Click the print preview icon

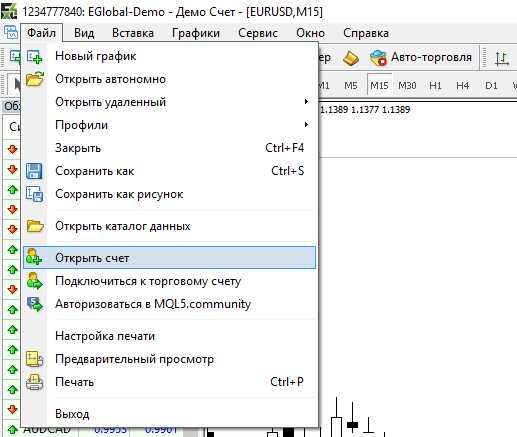click(x=35, y=359)
